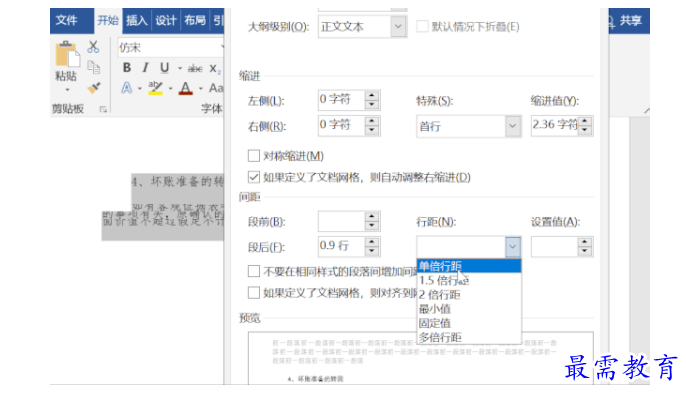The height and width of the screenshot is (399, 686).
Task: Click the 仿宋 font name box
Action: pyautogui.click(x=170, y=47)
